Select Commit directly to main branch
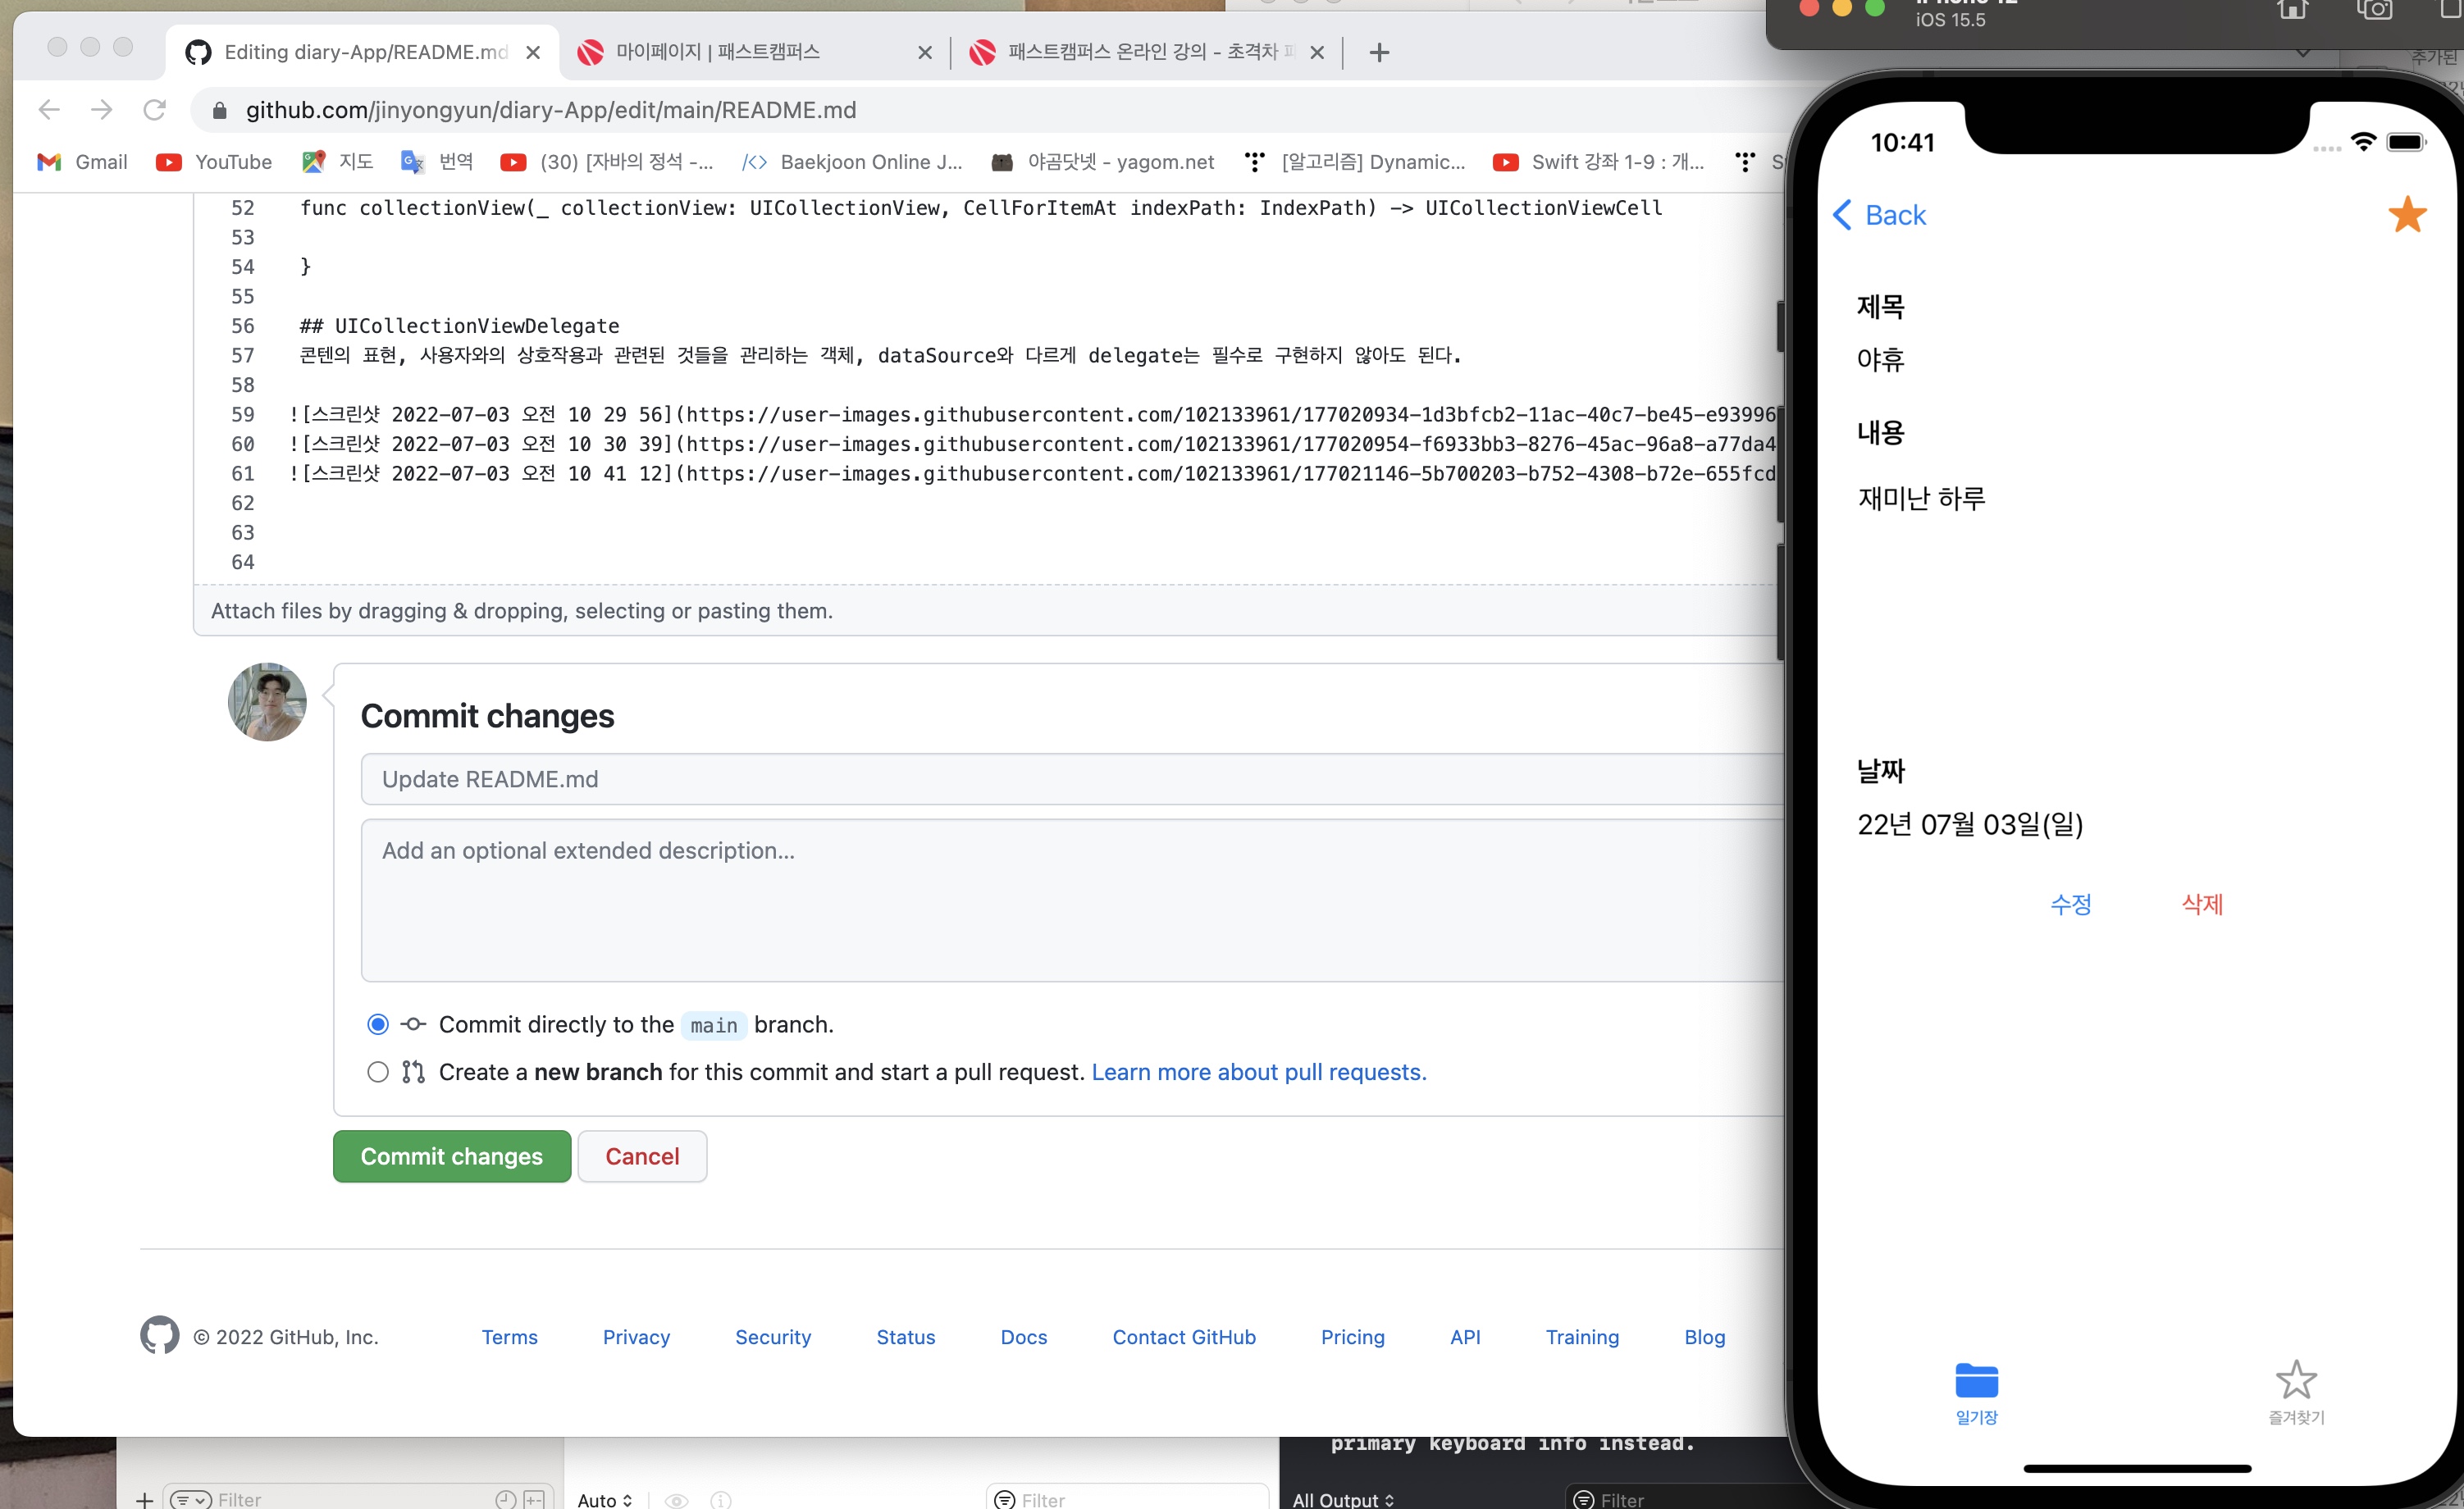The height and width of the screenshot is (1509, 2464). [x=378, y=1024]
